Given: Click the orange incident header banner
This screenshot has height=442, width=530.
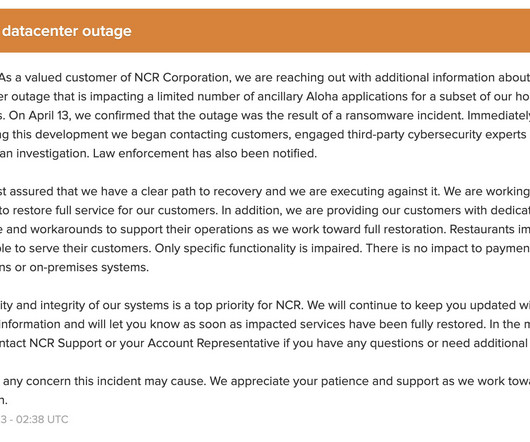Looking at the screenshot, I should 265,31.
